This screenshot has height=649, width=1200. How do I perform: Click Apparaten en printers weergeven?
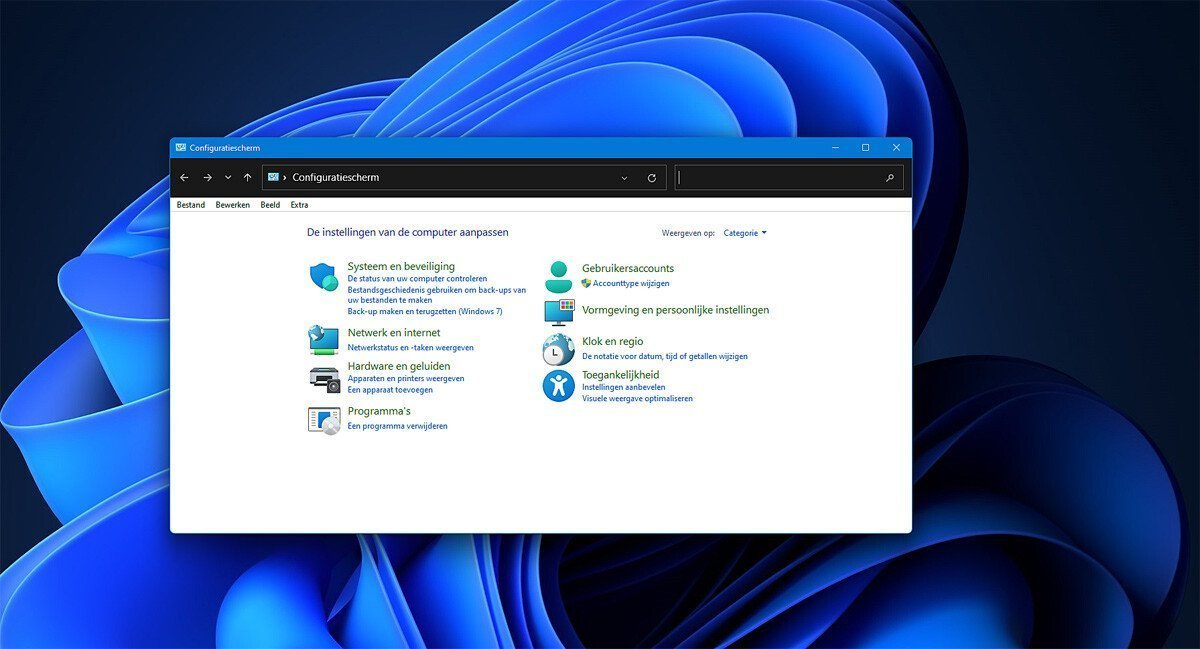[406, 379]
